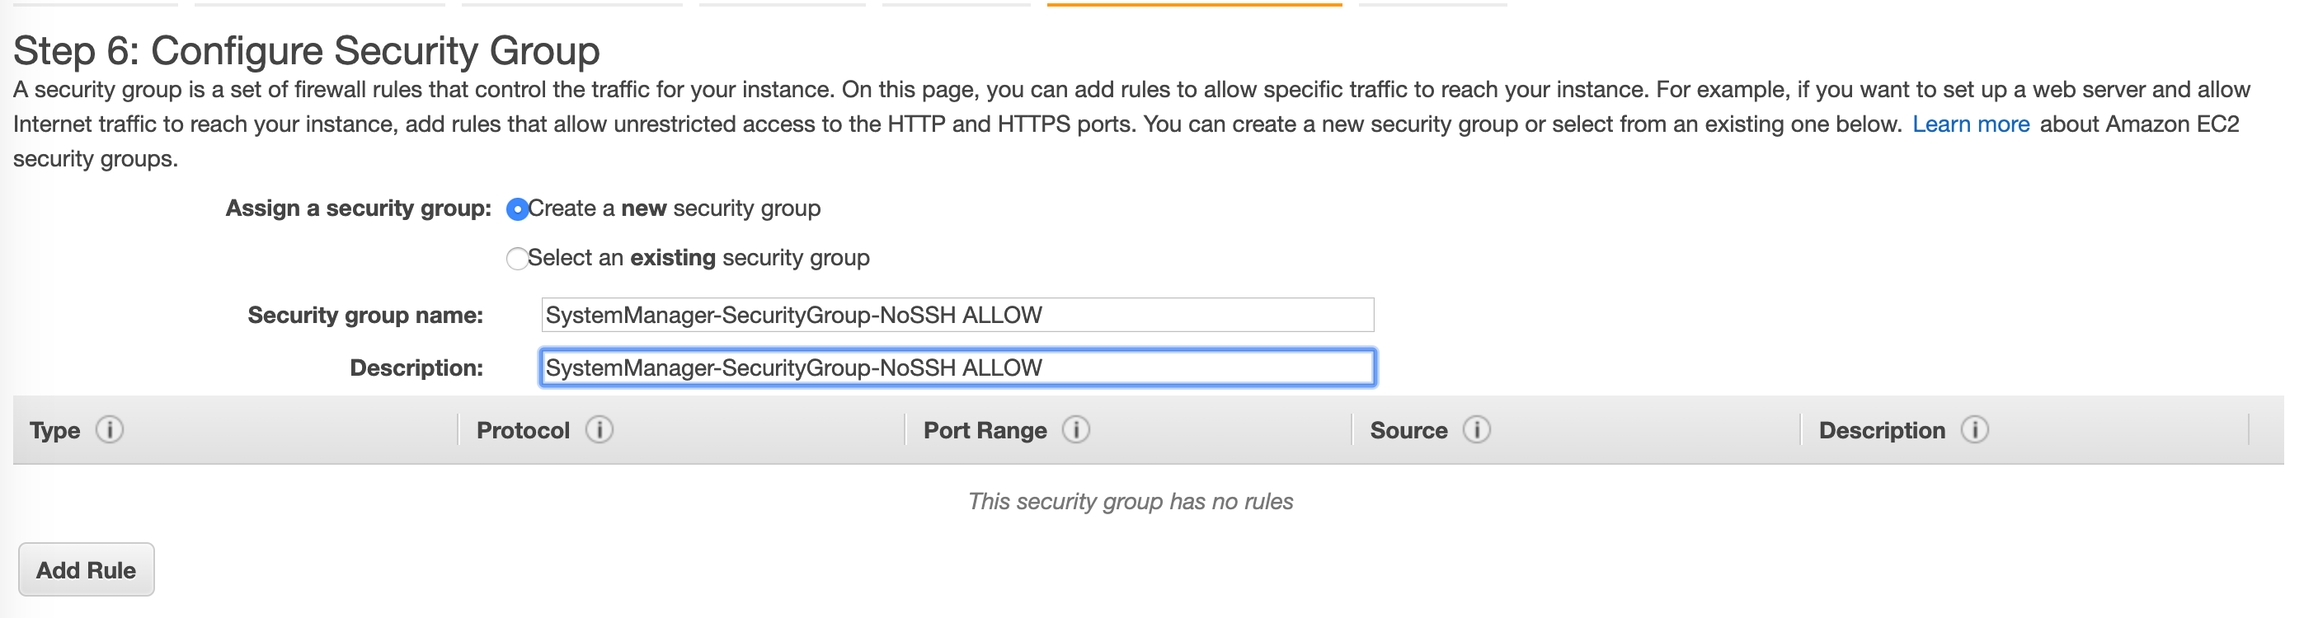Click the 'Assign a security group:' label
The width and height of the screenshot is (2304, 618).
pyautogui.click(x=358, y=208)
